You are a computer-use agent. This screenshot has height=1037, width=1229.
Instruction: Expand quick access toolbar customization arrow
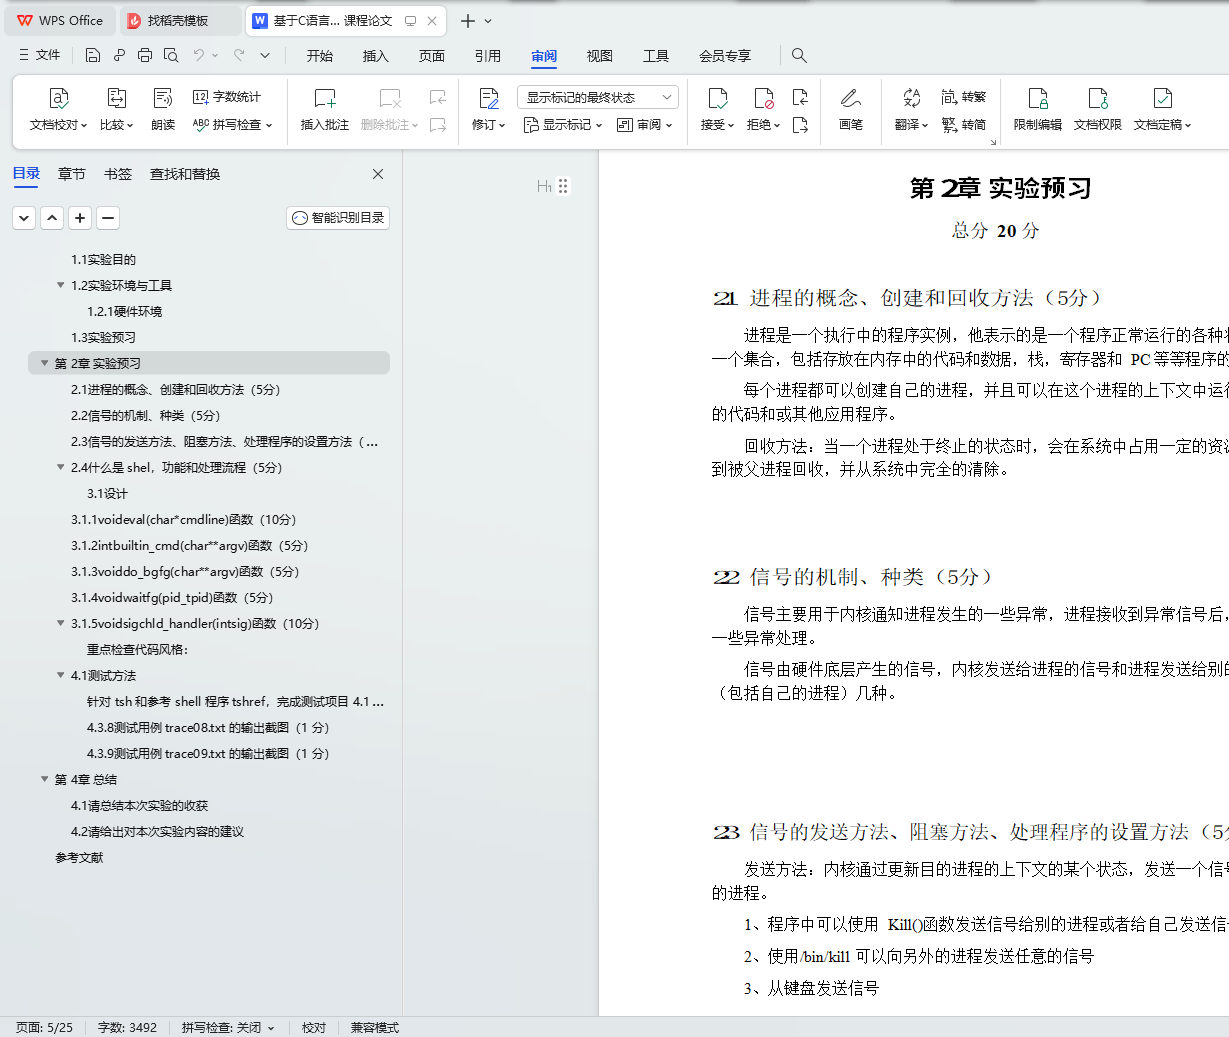click(x=265, y=55)
